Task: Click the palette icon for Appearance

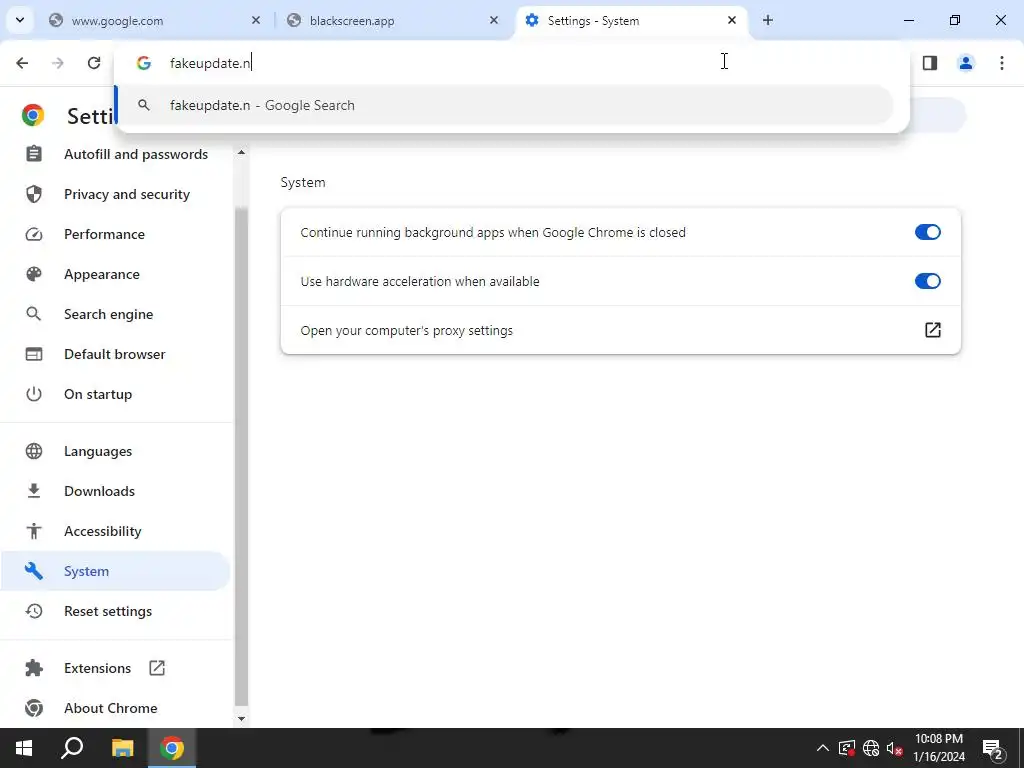Action: pyautogui.click(x=34, y=274)
